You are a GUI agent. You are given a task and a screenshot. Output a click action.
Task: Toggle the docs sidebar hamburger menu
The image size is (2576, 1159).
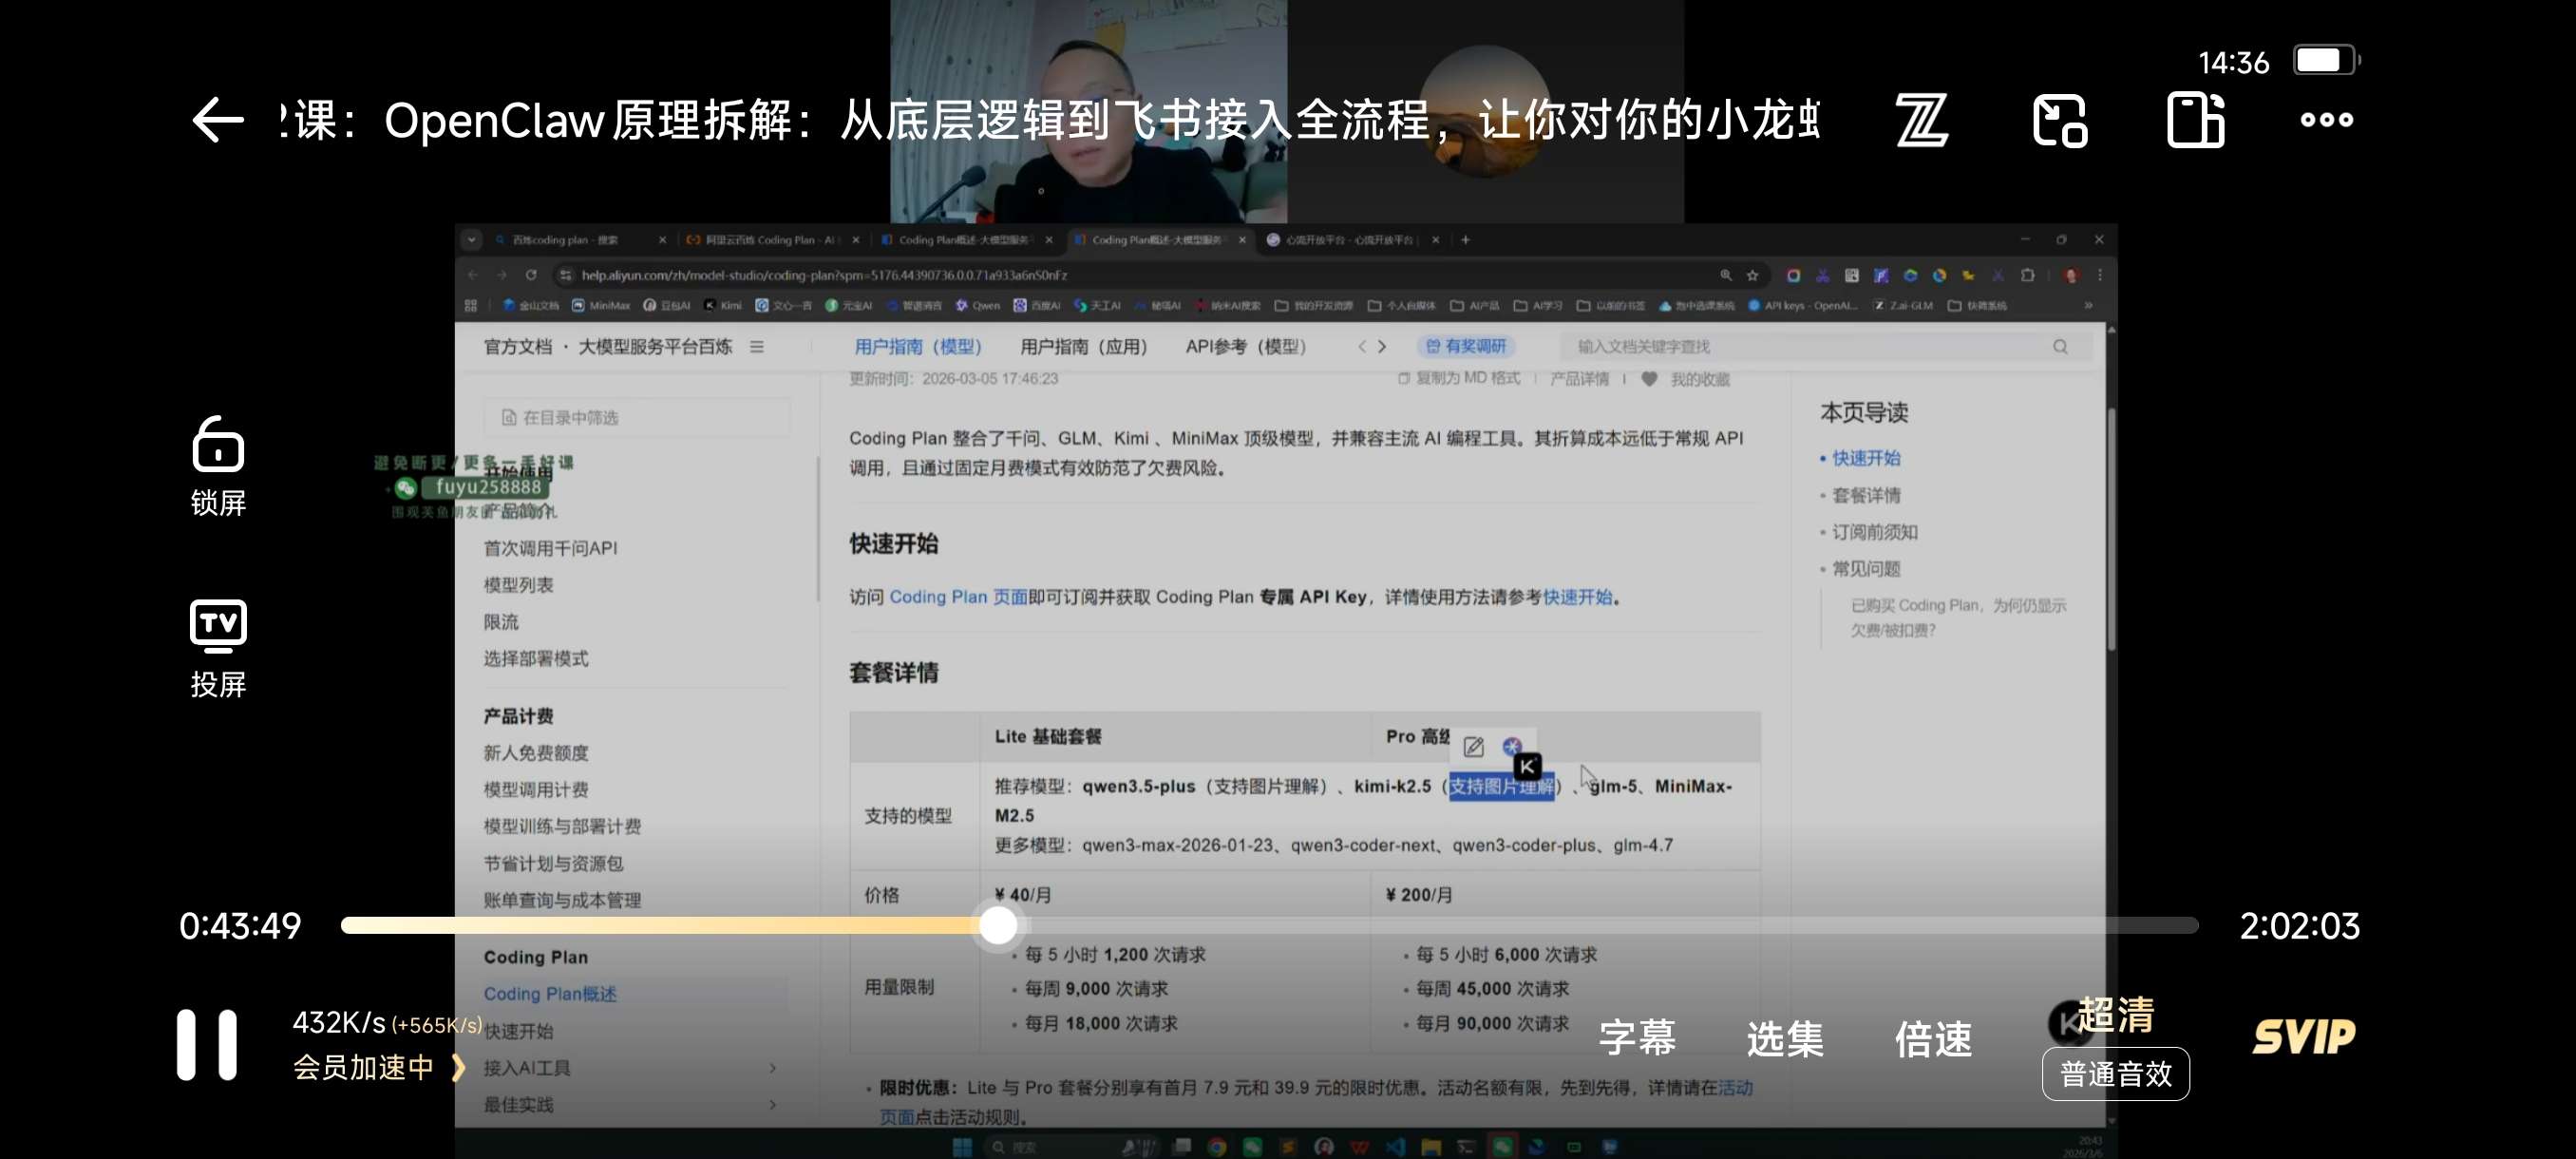[757, 346]
